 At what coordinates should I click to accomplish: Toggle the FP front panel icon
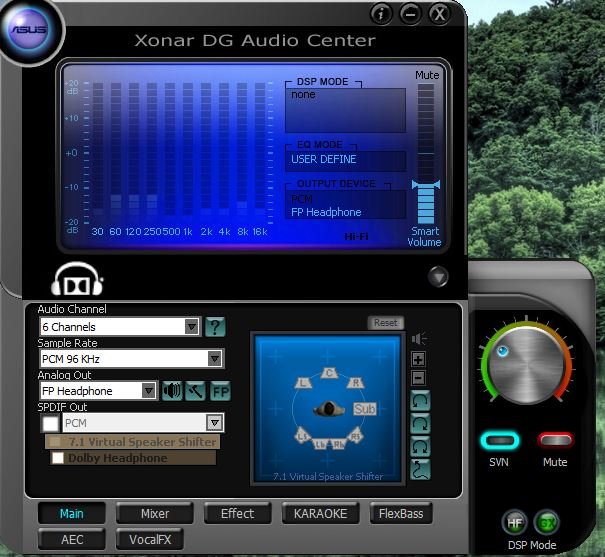tap(220, 392)
